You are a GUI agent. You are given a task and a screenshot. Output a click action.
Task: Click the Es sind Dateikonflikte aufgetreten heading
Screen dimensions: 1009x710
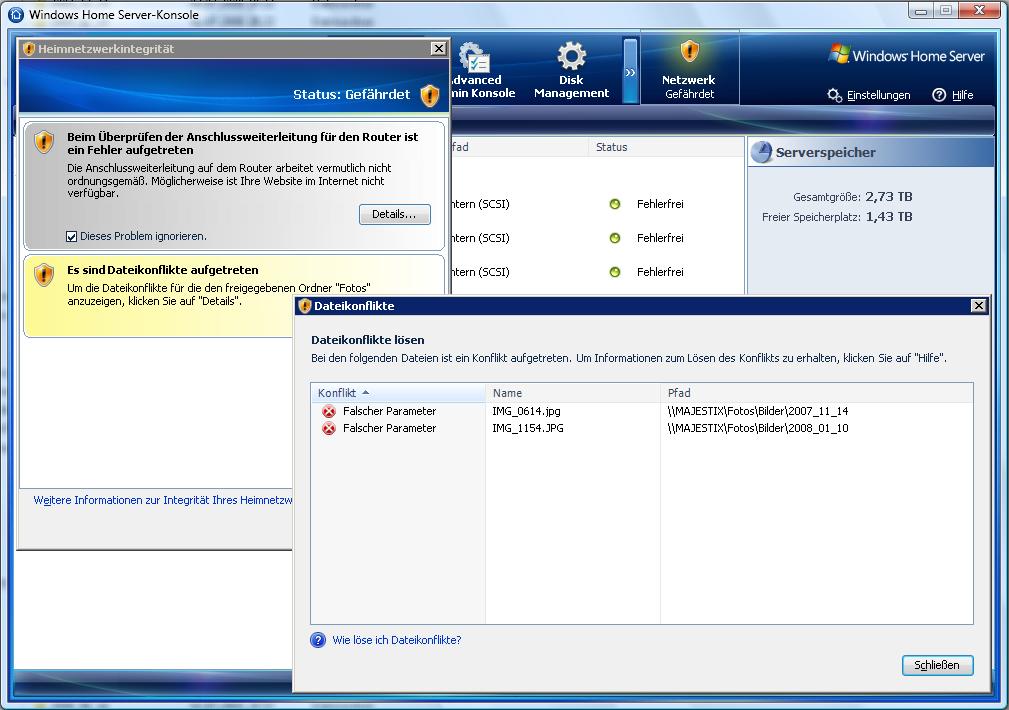(163, 270)
